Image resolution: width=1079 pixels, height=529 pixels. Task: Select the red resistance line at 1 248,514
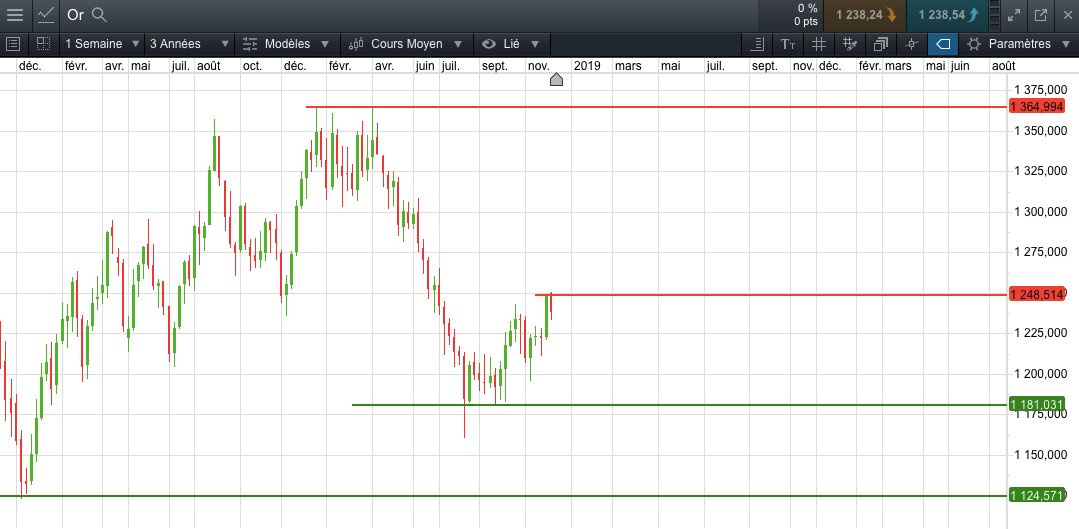tap(771, 294)
